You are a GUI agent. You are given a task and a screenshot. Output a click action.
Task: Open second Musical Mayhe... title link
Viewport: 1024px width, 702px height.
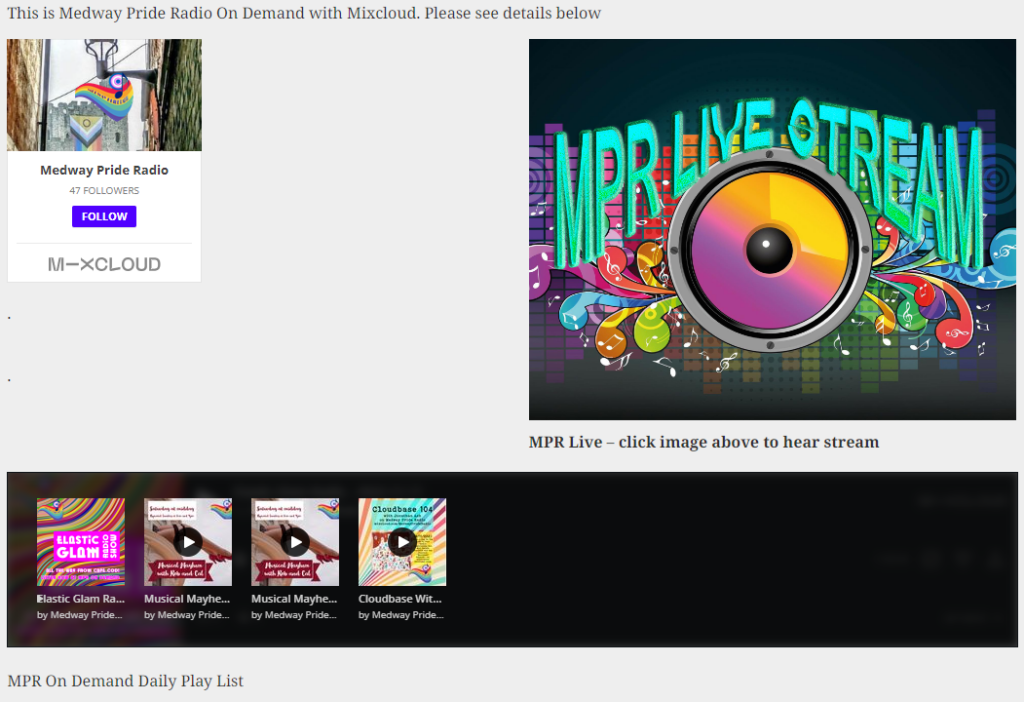295,599
